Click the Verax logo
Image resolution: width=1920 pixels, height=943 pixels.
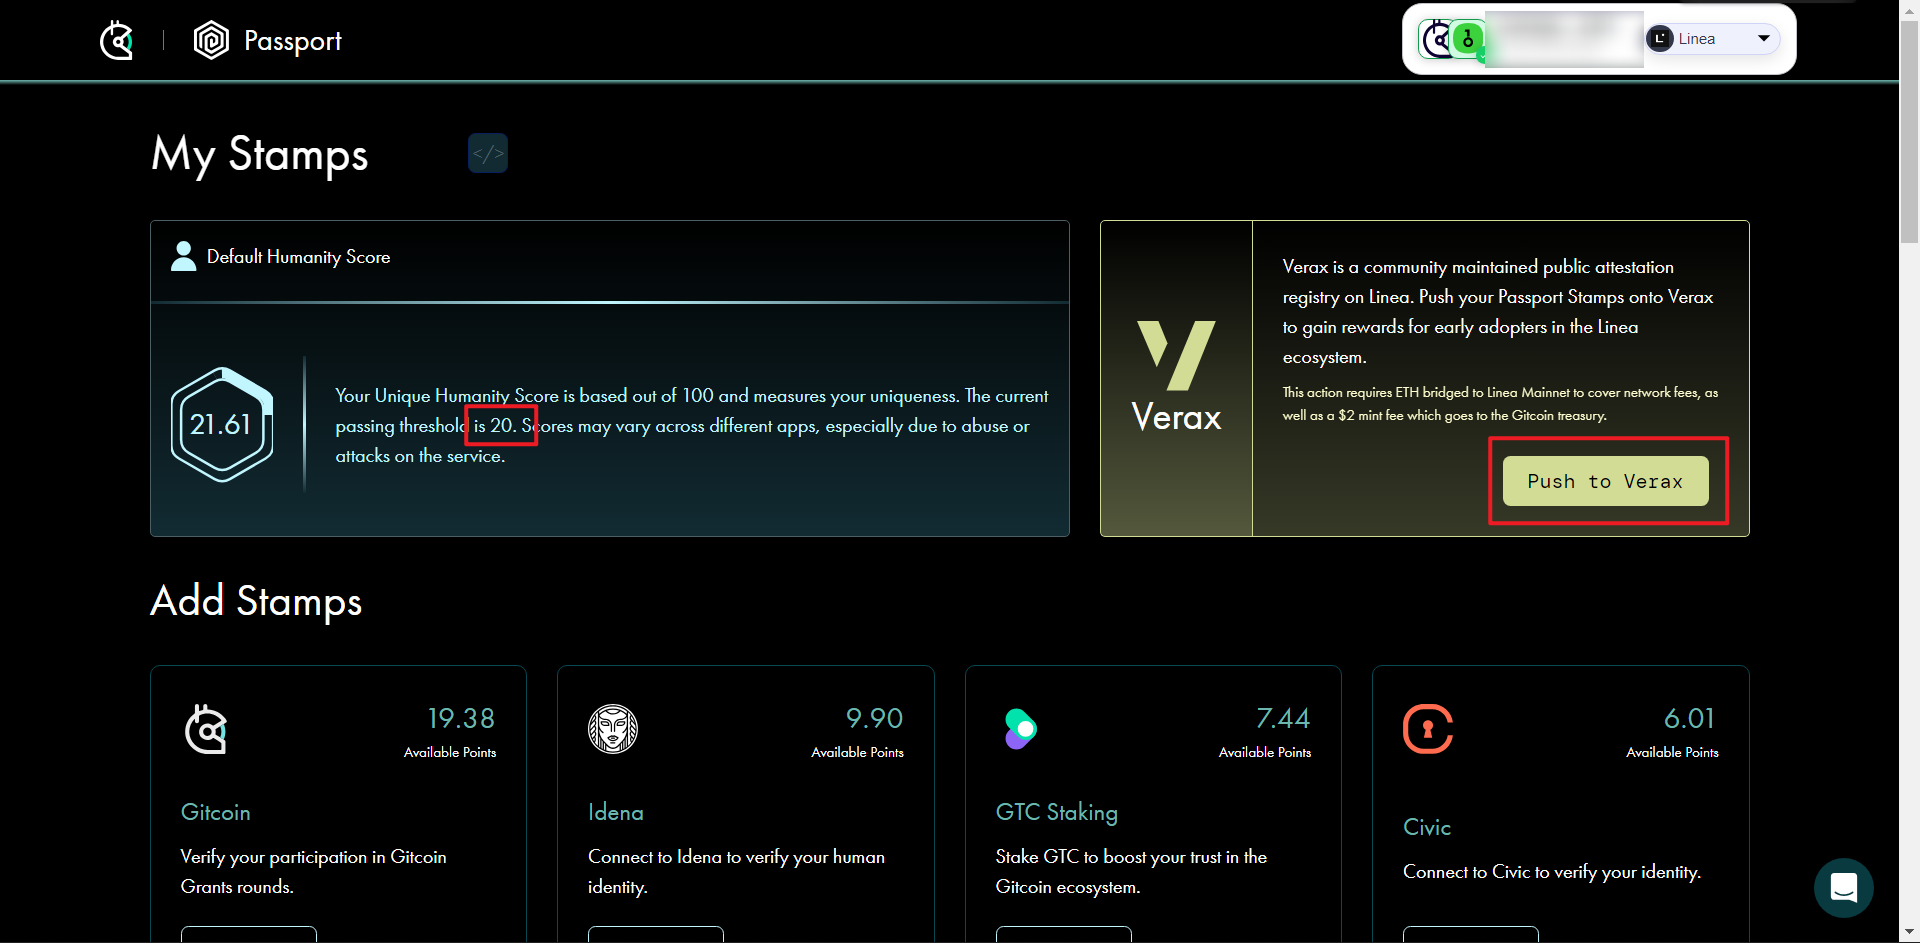(x=1176, y=377)
